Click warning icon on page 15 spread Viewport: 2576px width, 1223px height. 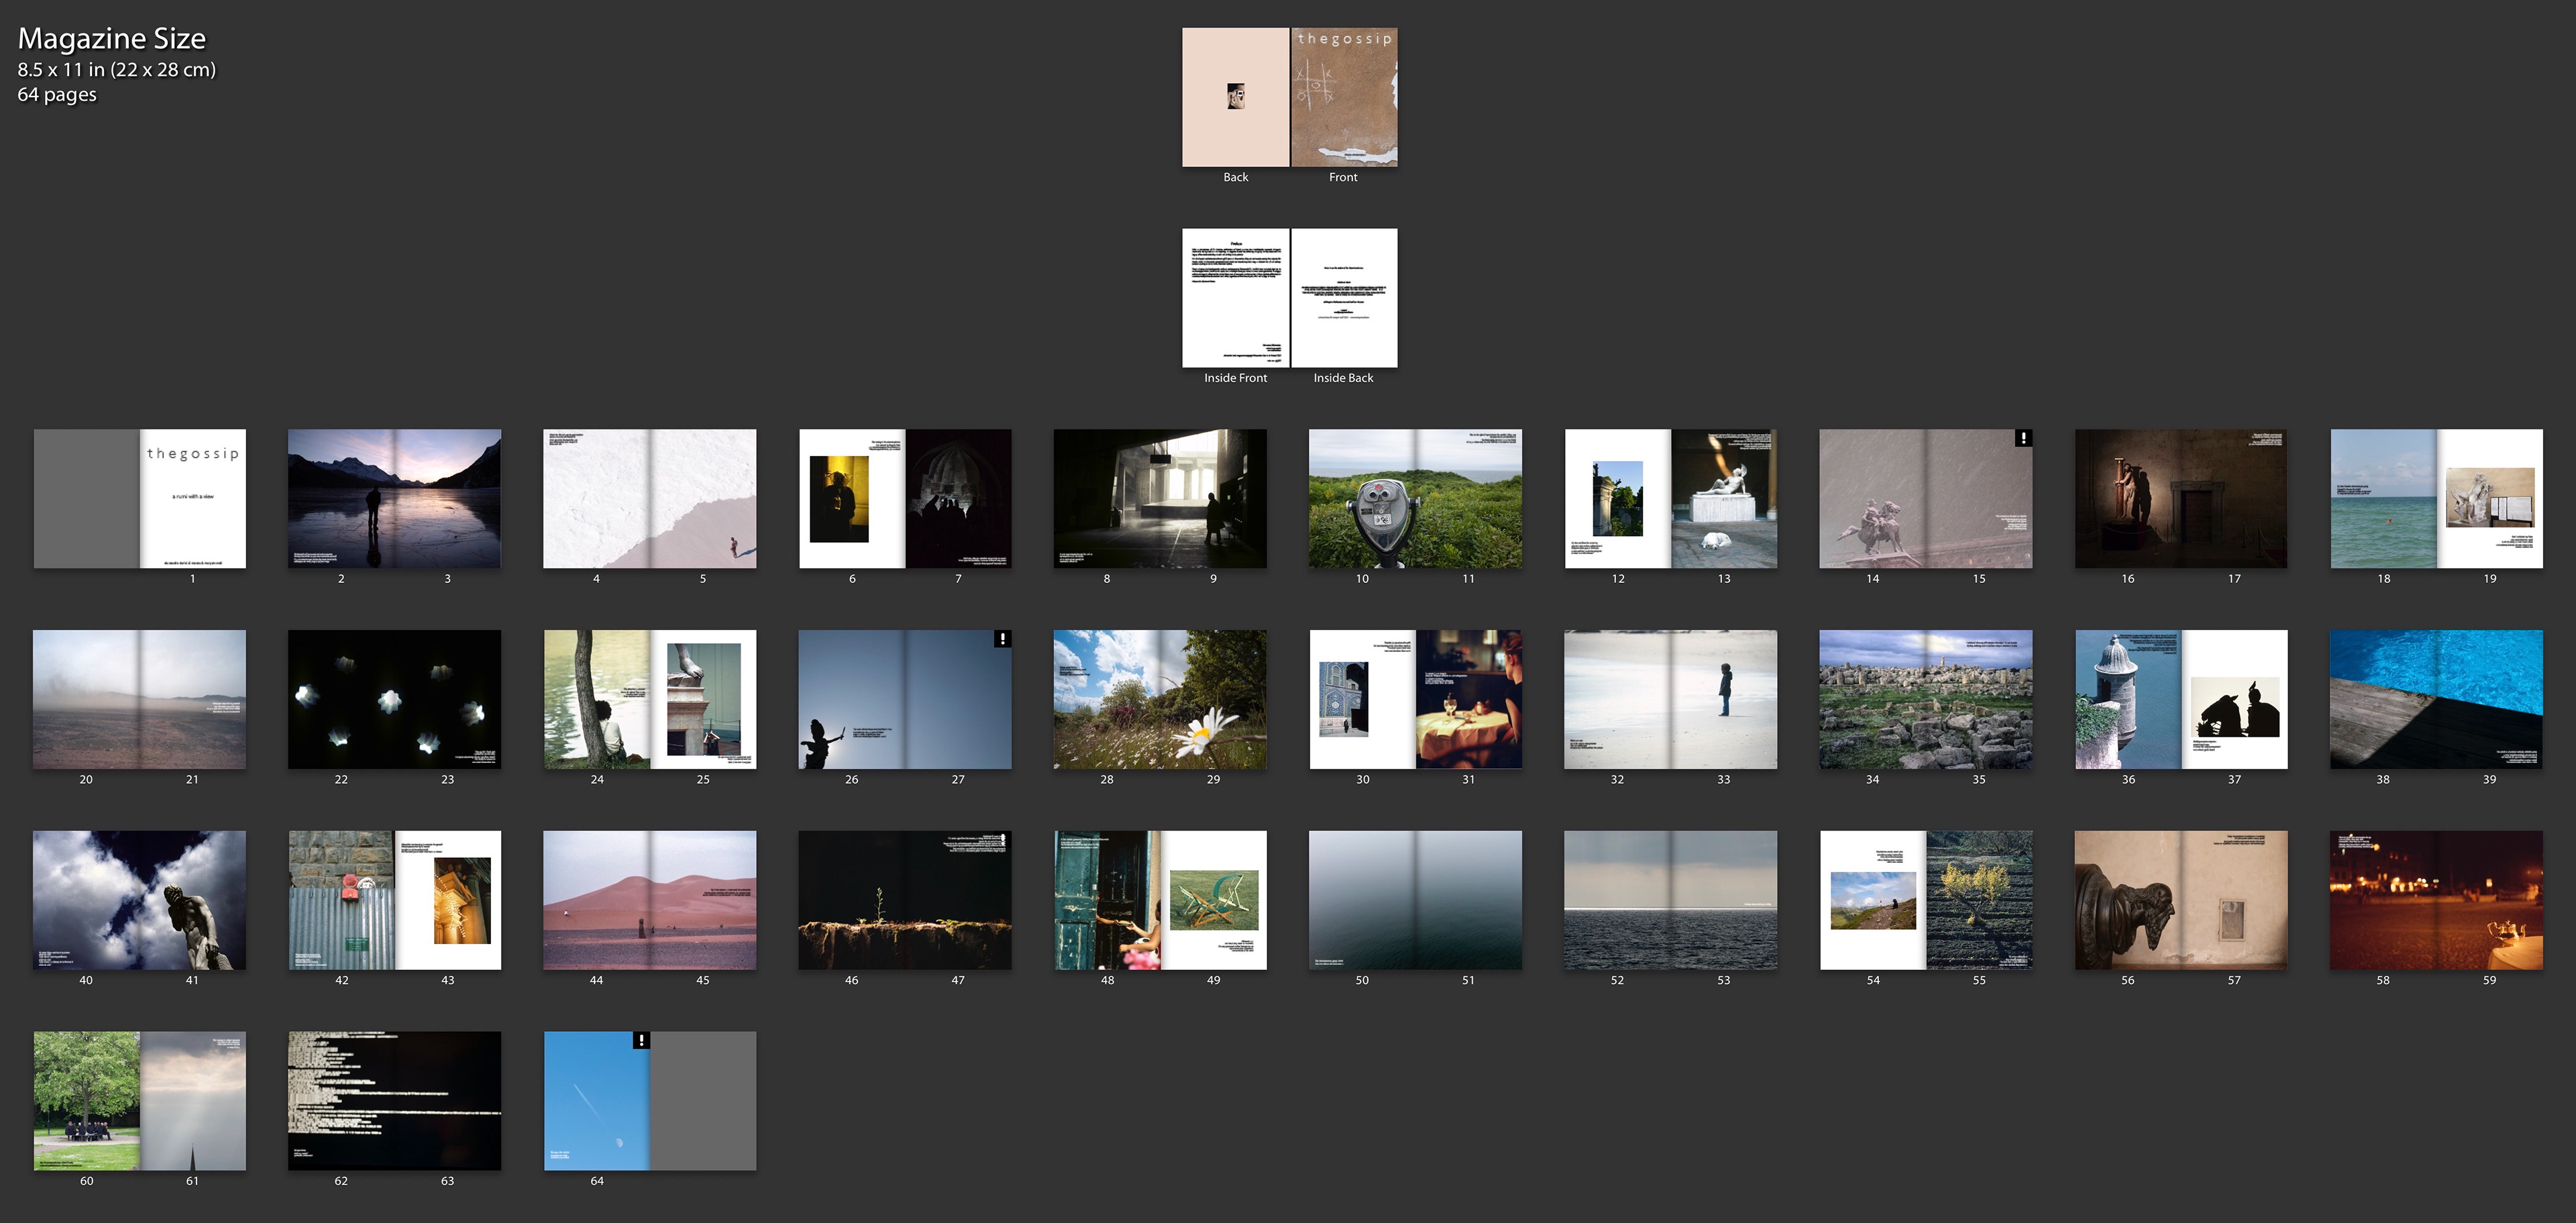coord(2023,438)
